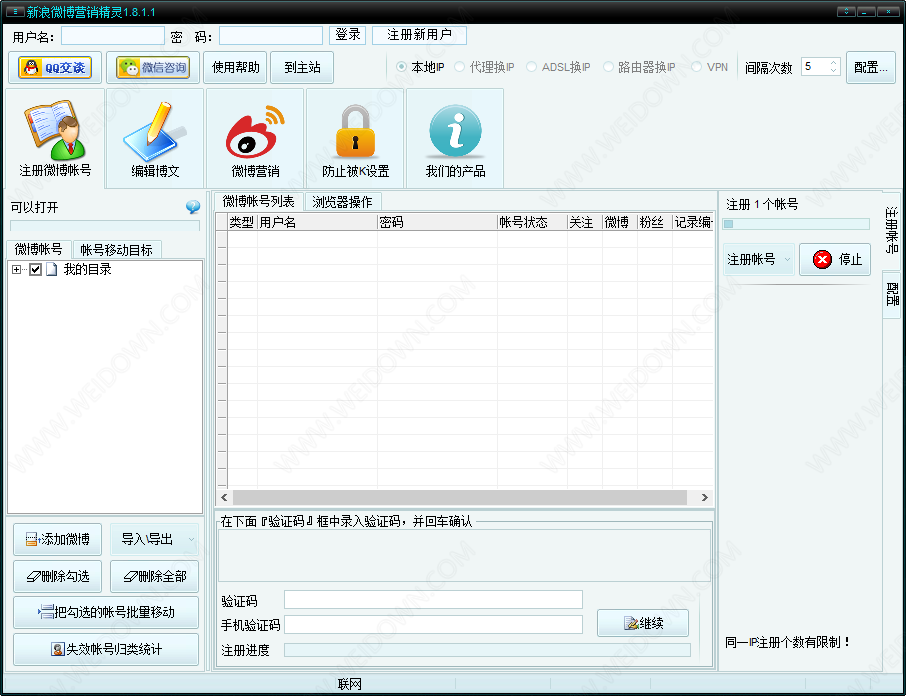Open the vertical 配置 side tab
Screen dimensions: 906x696
click(x=892, y=293)
